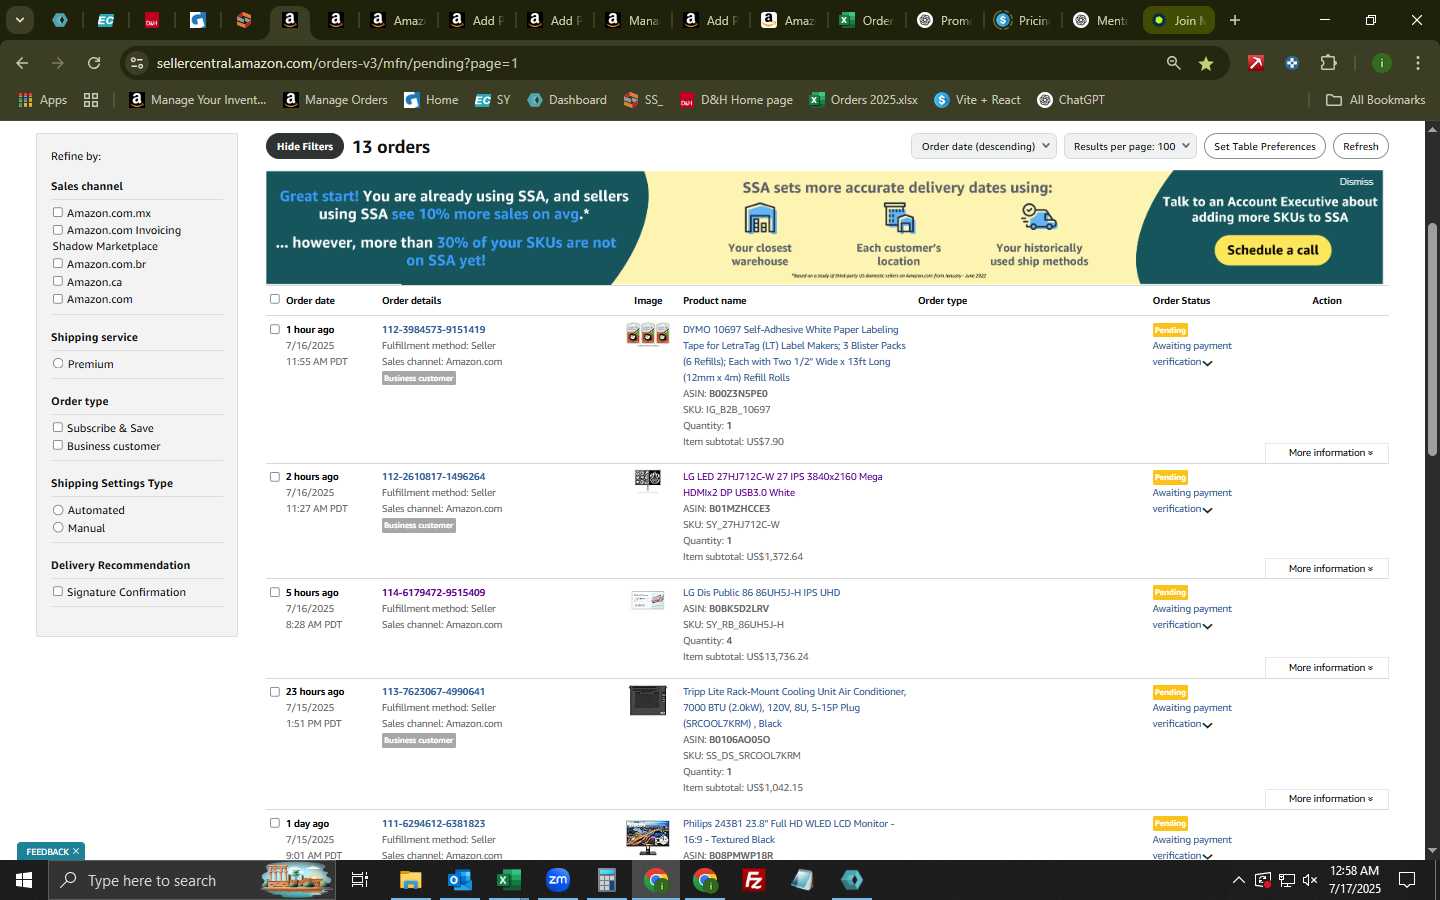Open Results per page dropdown
This screenshot has height=900, width=1440.
pyautogui.click(x=1130, y=146)
